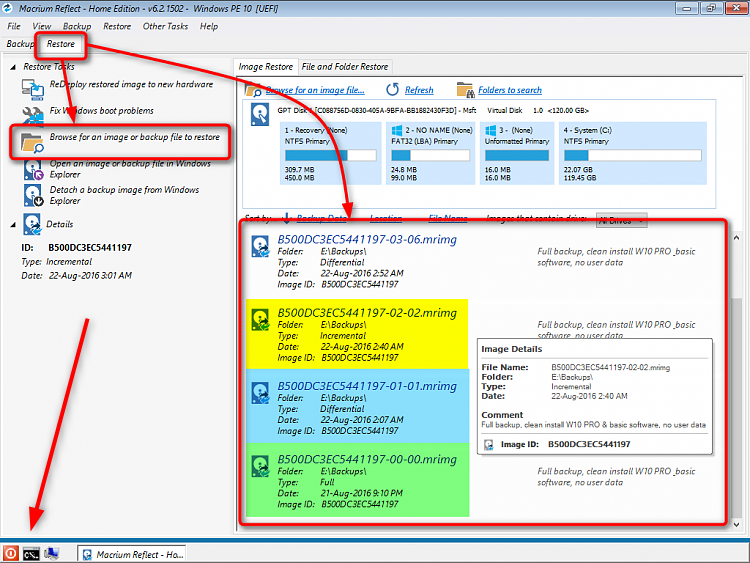Click partition 4 System (C:) usage bar
750x563 pixels.
(633, 155)
